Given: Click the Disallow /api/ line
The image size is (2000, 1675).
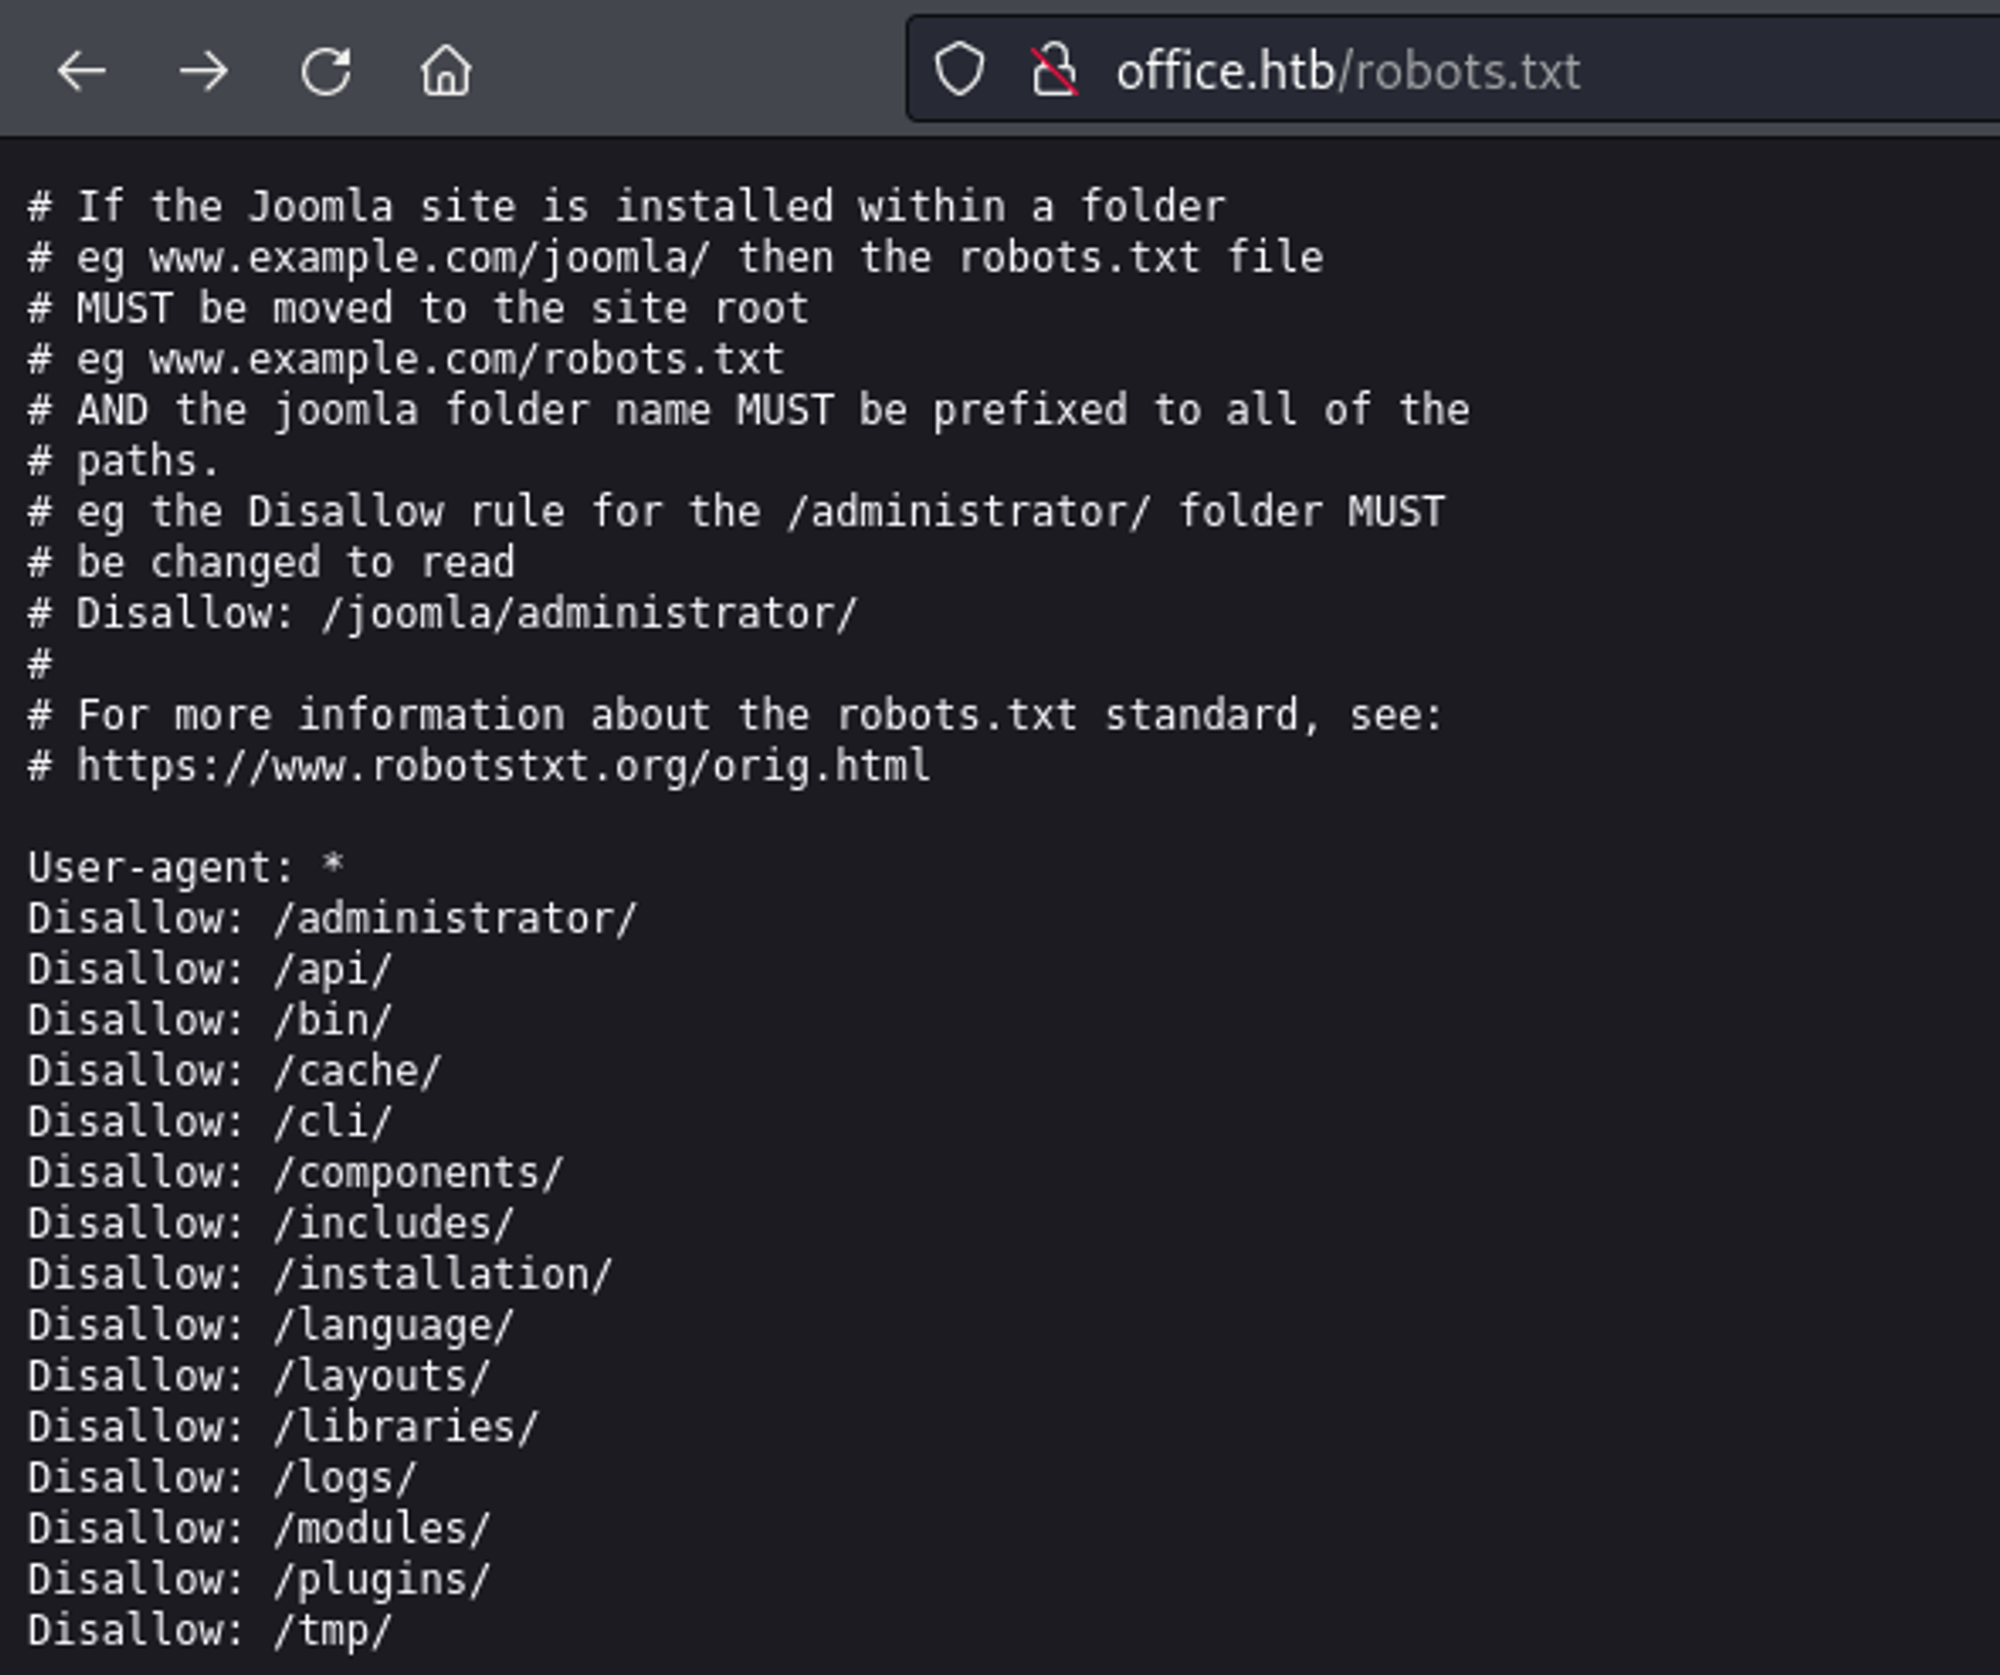Looking at the screenshot, I should point(210,969).
